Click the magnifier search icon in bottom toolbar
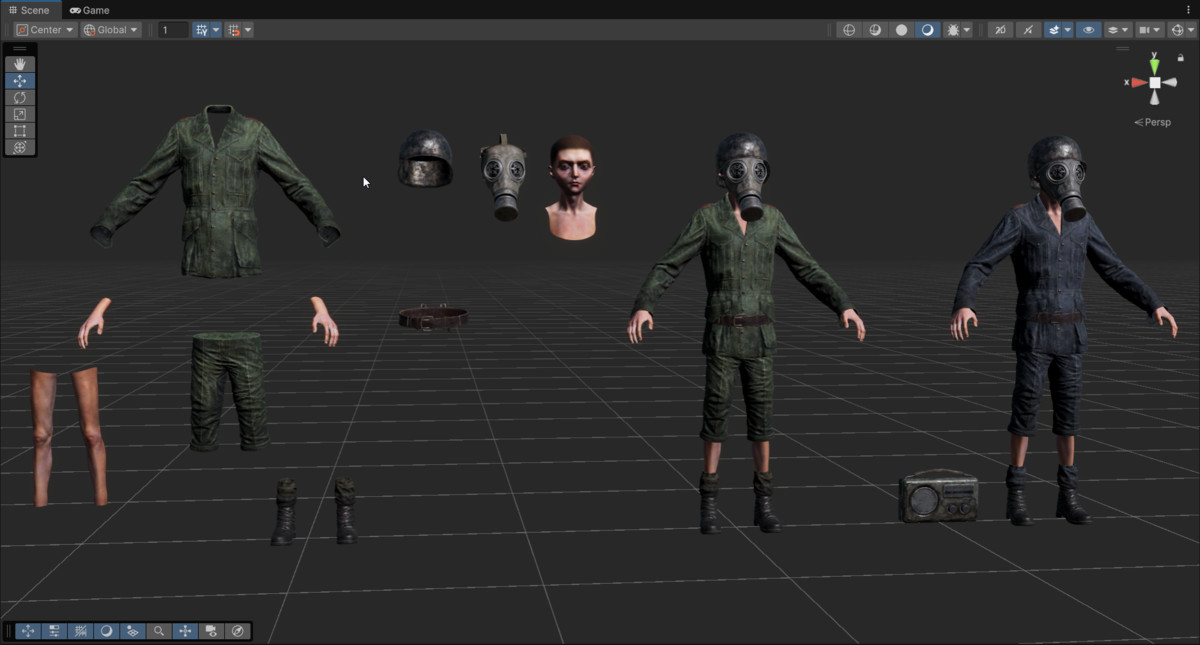This screenshot has height=645, width=1200. (x=159, y=631)
